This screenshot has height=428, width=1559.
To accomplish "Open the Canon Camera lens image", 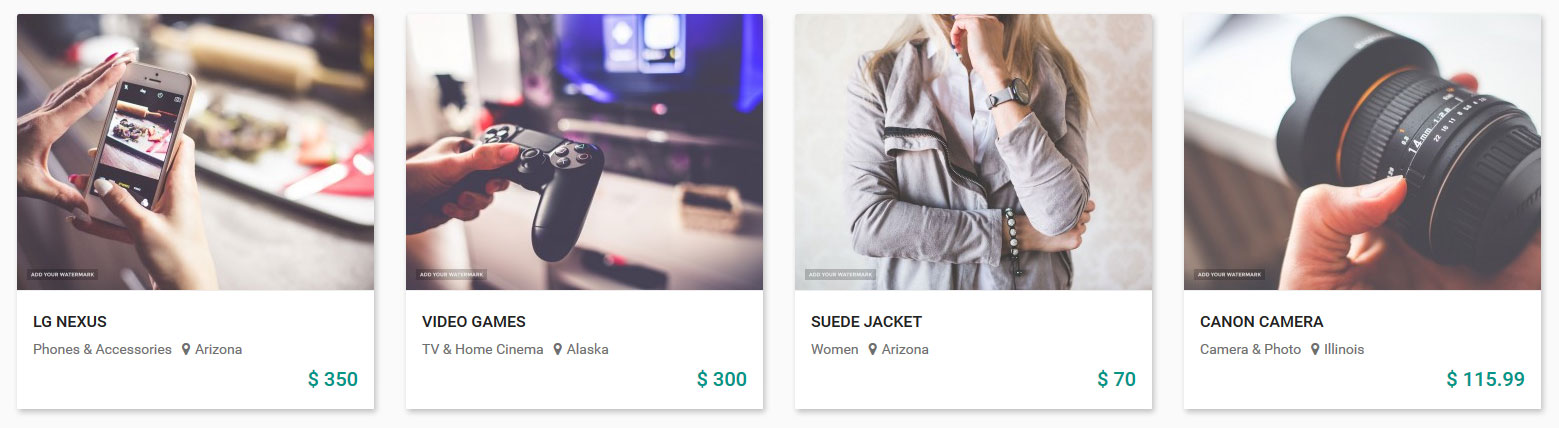I will [x=1362, y=152].
